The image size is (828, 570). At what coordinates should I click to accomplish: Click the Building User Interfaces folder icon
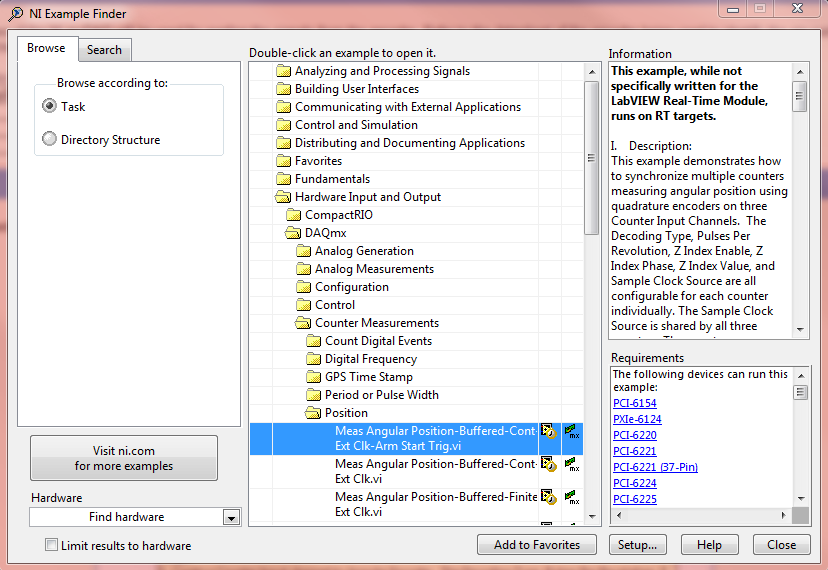284,89
